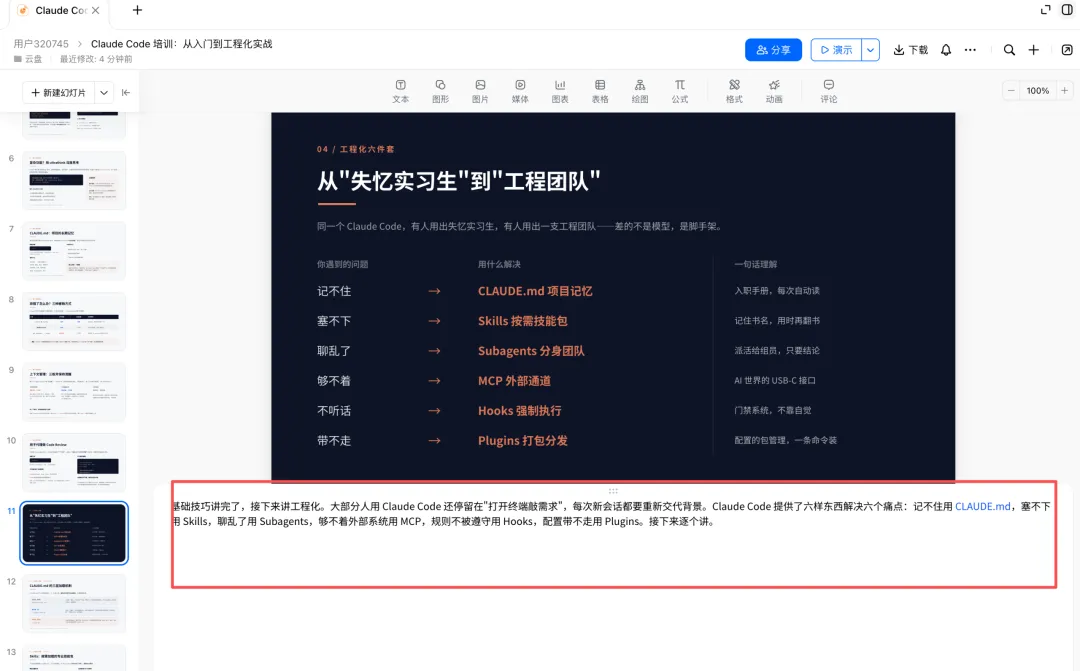Click the CLAUDE.md link in notes
Screen dimensions: 1080x671
tap(982, 506)
